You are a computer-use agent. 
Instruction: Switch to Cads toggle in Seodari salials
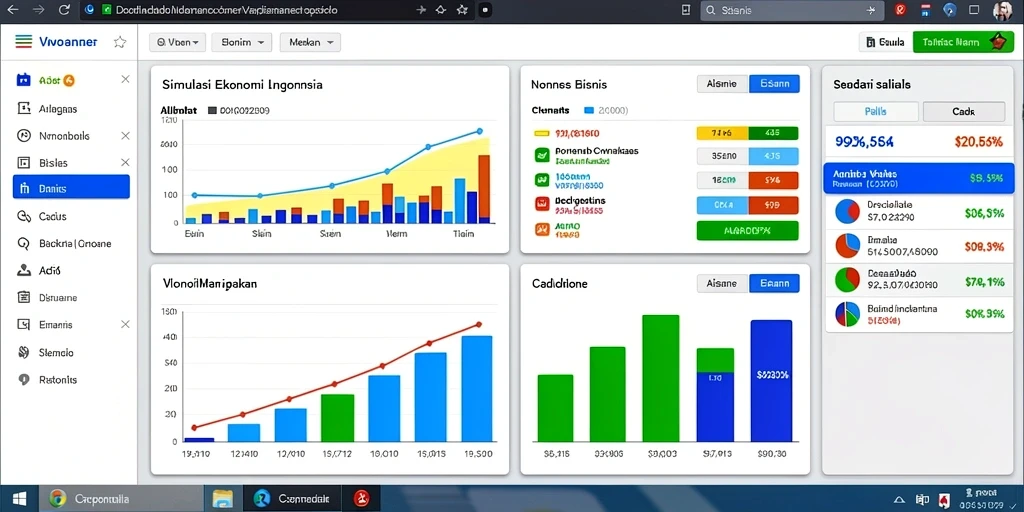[963, 112]
